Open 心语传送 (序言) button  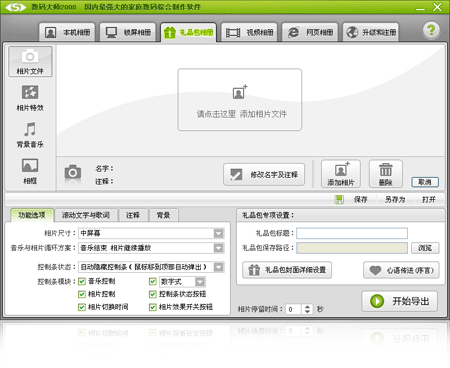tap(401, 270)
